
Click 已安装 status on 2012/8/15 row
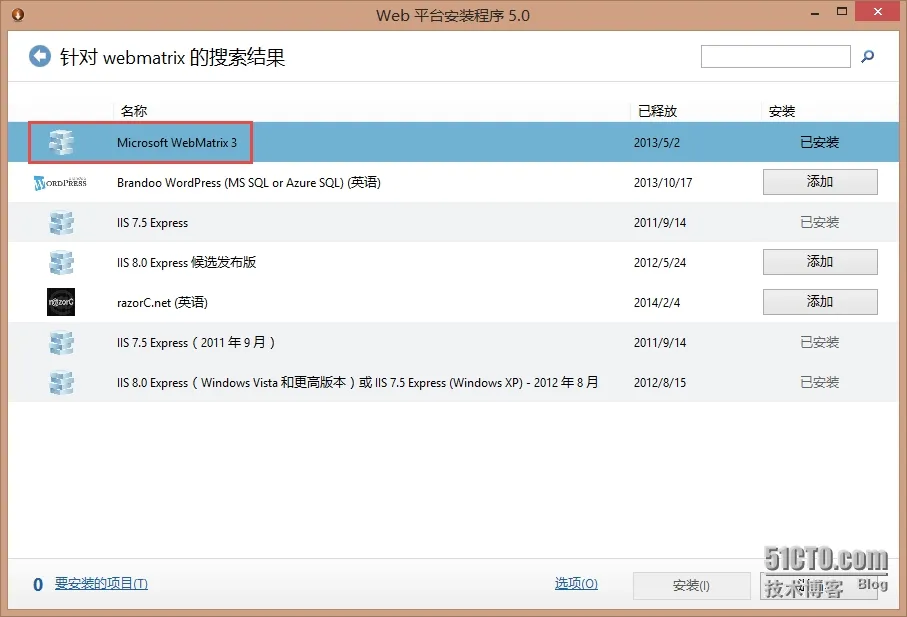pyautogui.click(x=819, y=382)
